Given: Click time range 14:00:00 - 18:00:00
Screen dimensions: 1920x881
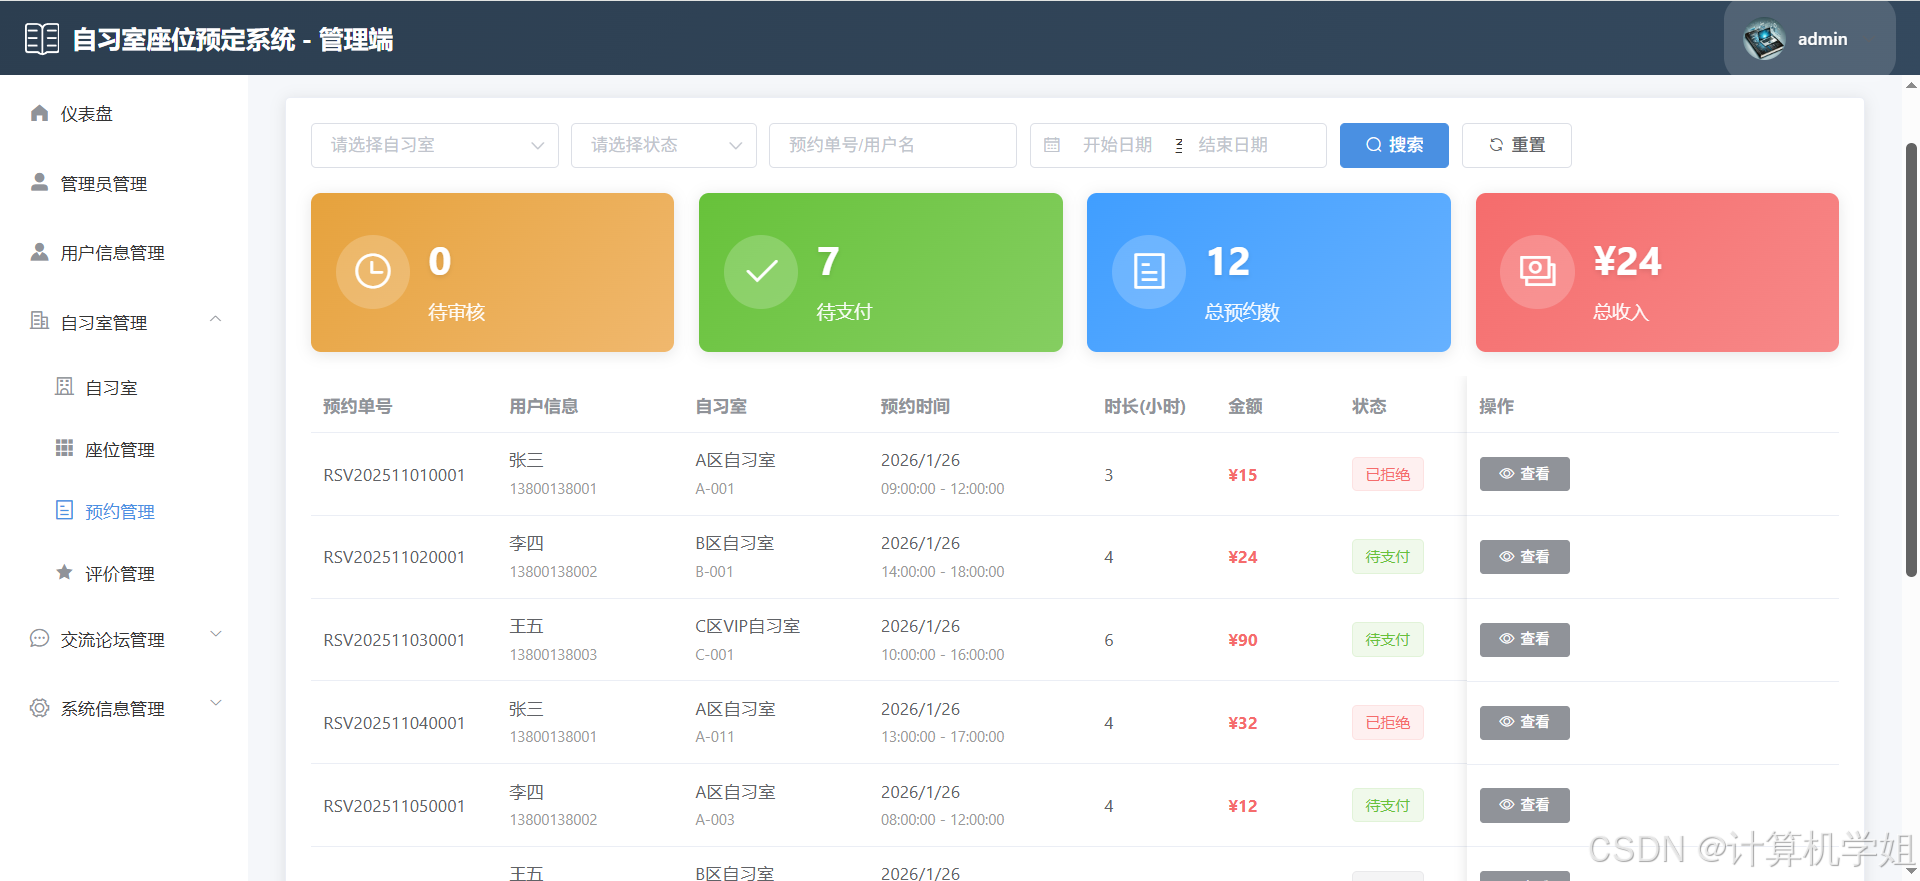Looking at the screenshot, I should (942, 572).
